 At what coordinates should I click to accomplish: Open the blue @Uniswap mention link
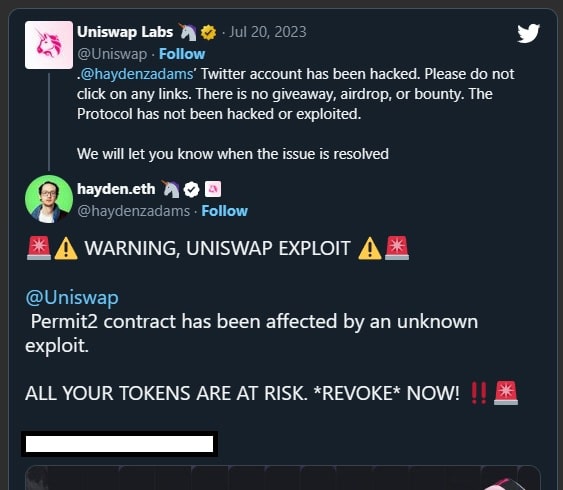point(72,298)
